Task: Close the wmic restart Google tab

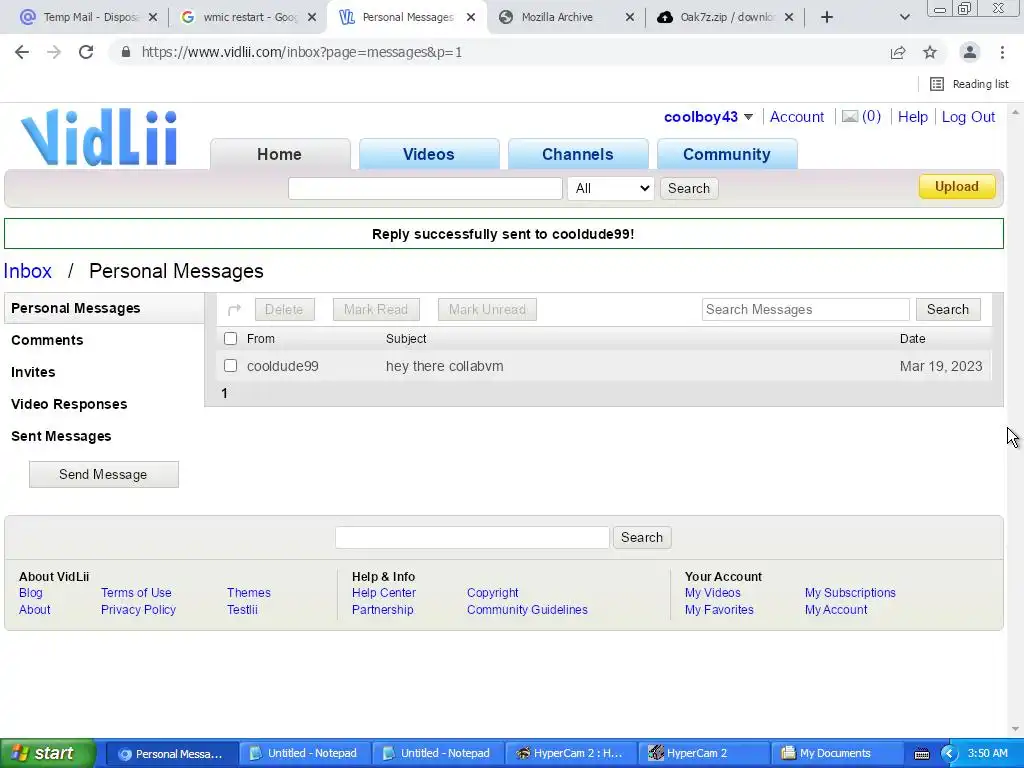Action: [x=312, y=17]
